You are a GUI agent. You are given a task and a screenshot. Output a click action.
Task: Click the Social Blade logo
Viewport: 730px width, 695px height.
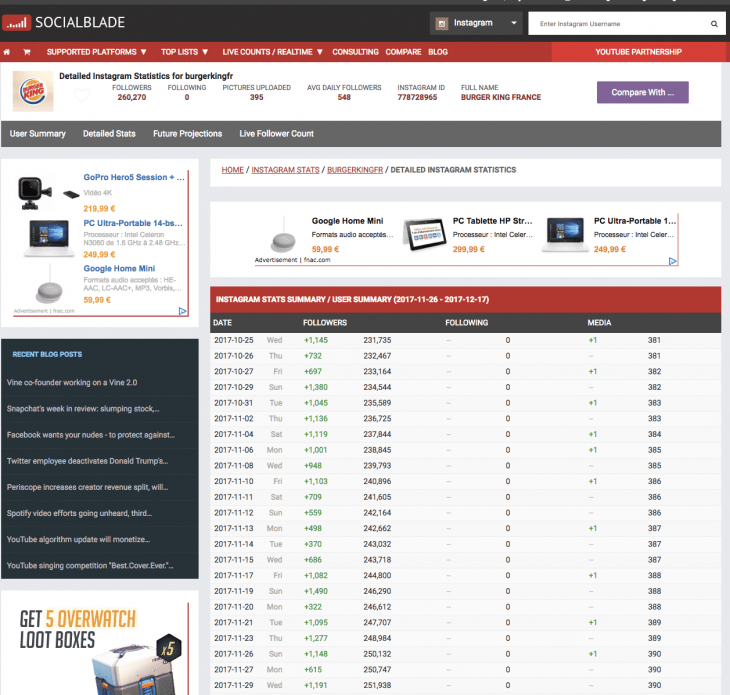pyautogui.click(x=60, y=22)
